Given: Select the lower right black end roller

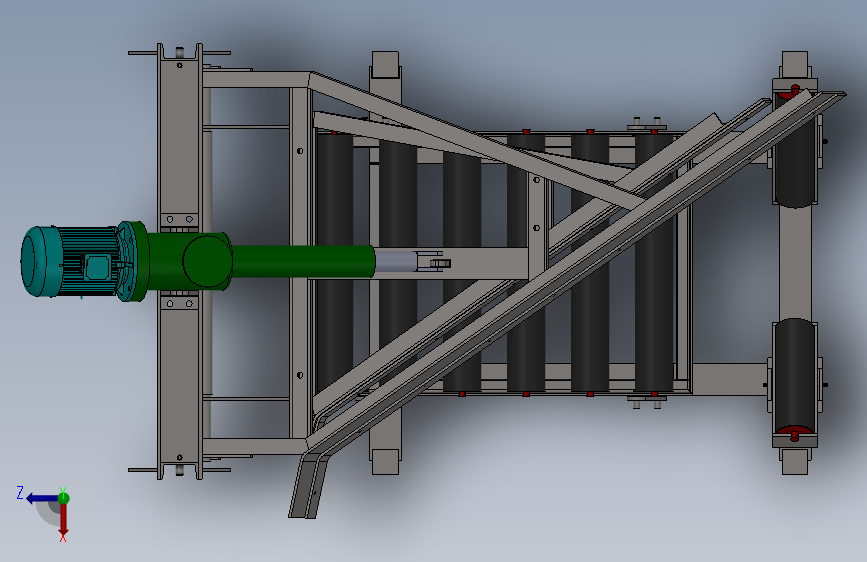Looking at the screenshot, I should point(795,376).
